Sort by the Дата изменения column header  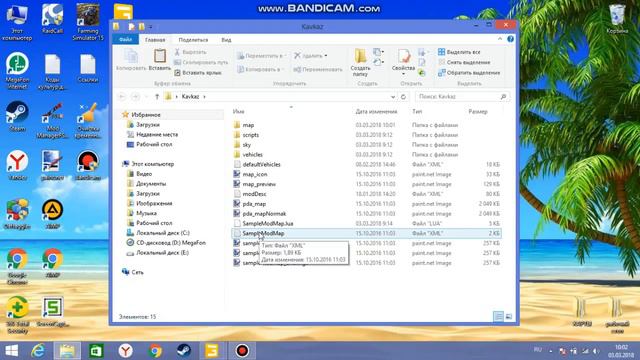pyautogui.click(x=376, y=111)
